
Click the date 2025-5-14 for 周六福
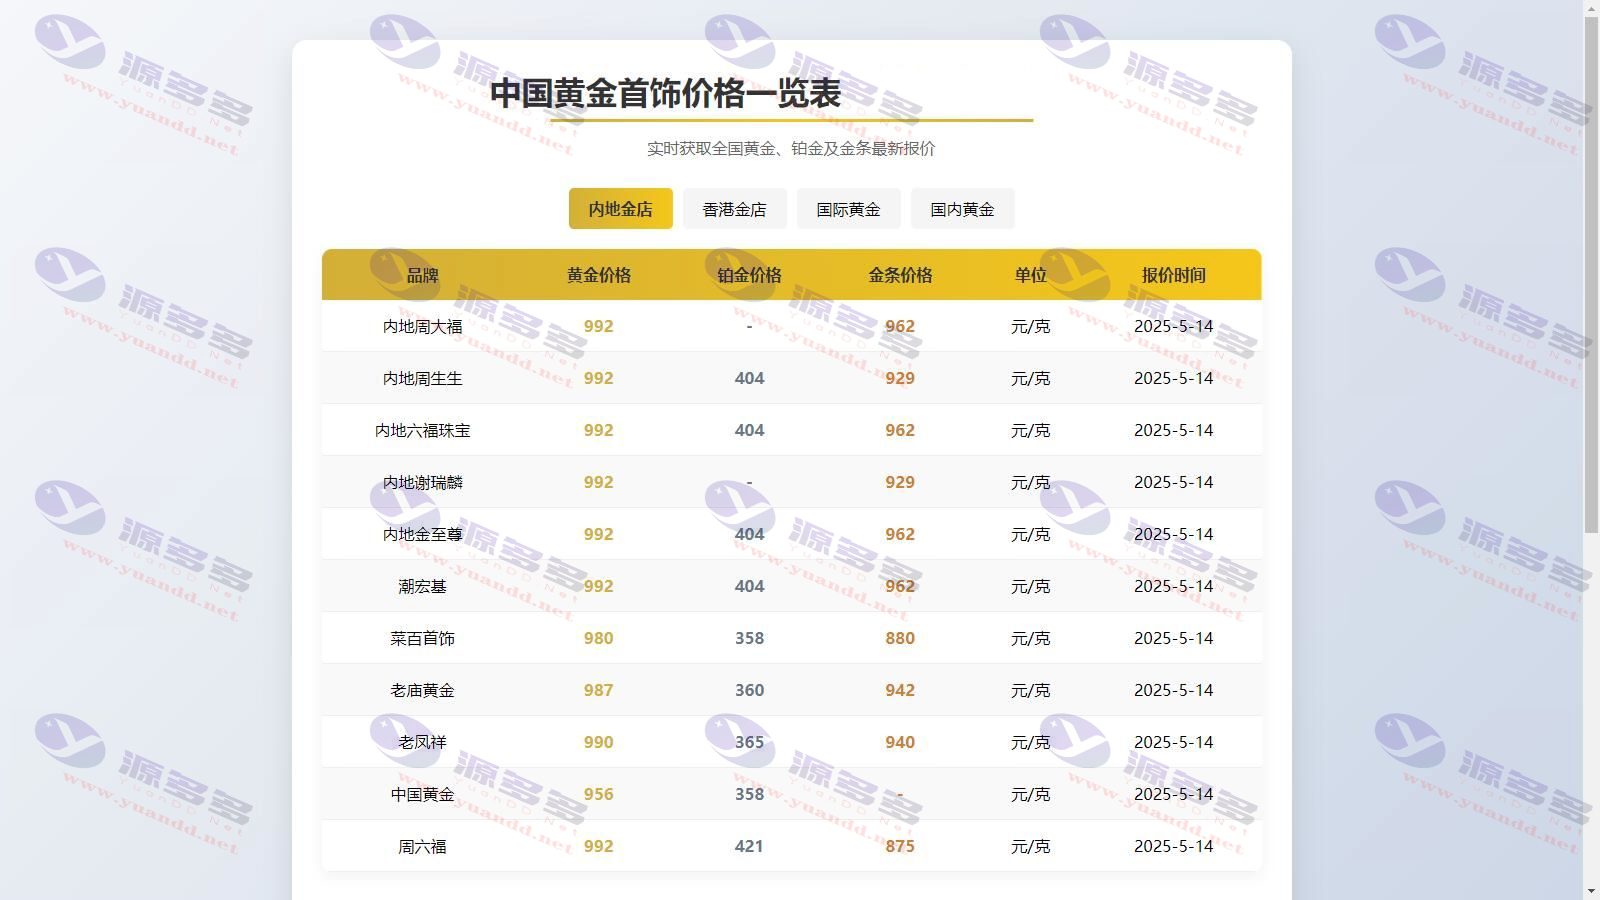pos(1173,846)
